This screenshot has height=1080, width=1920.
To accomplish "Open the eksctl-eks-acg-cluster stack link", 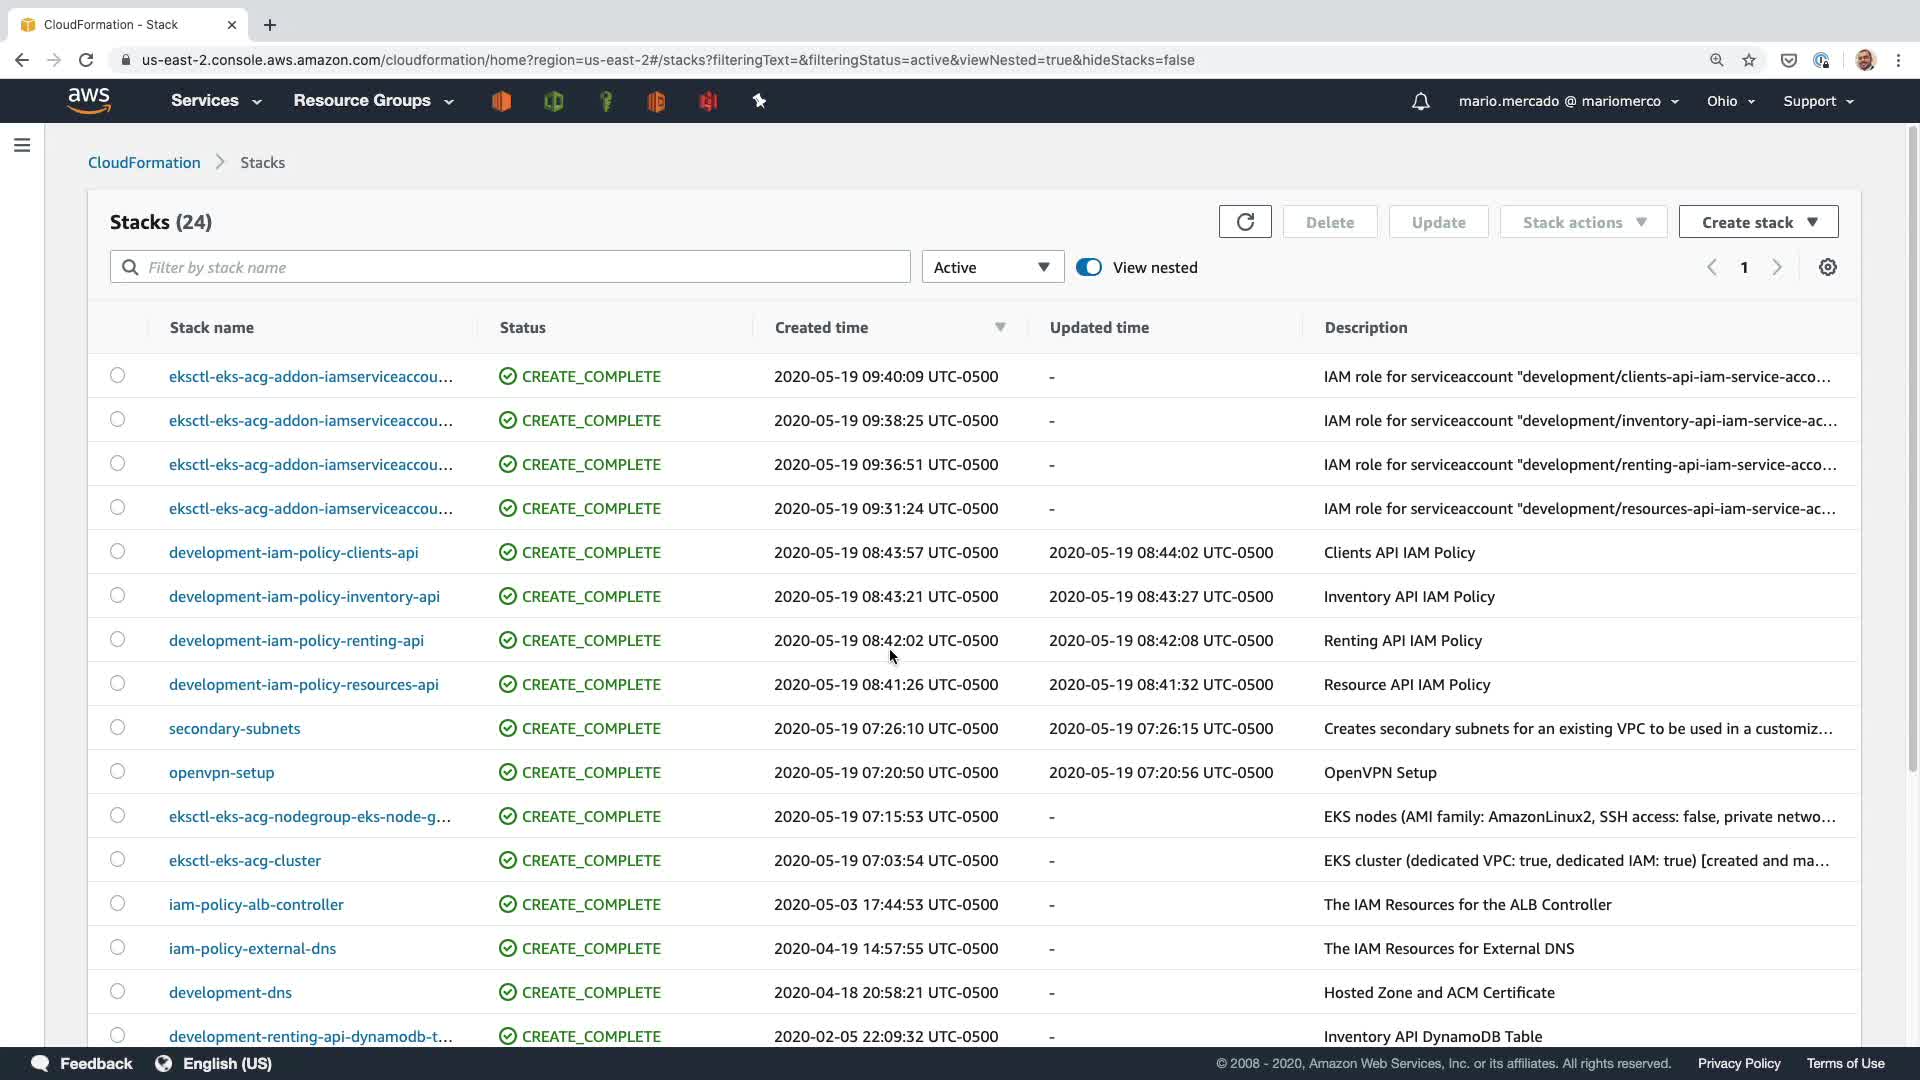I will [245, 860].
